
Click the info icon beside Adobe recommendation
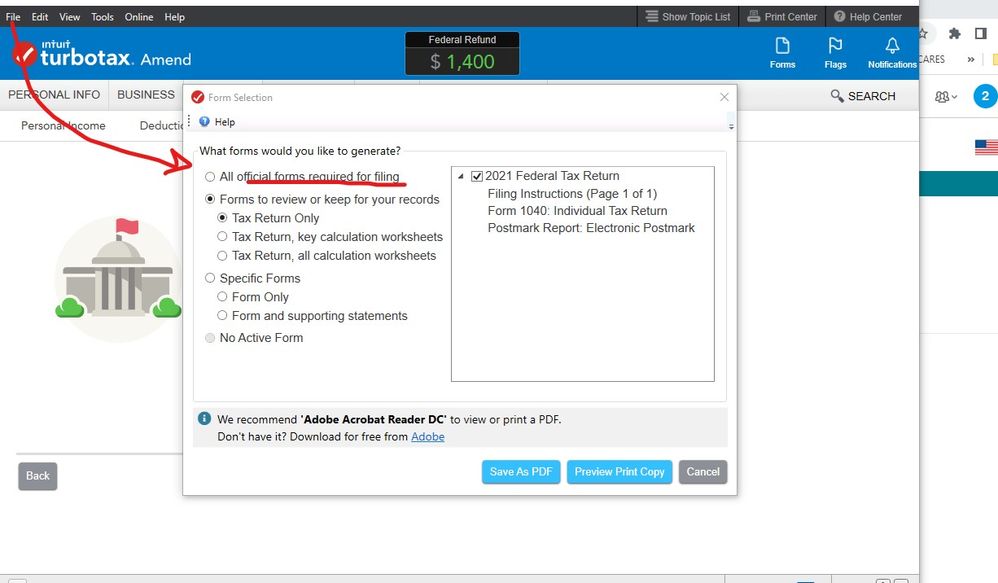pos(204,418)
